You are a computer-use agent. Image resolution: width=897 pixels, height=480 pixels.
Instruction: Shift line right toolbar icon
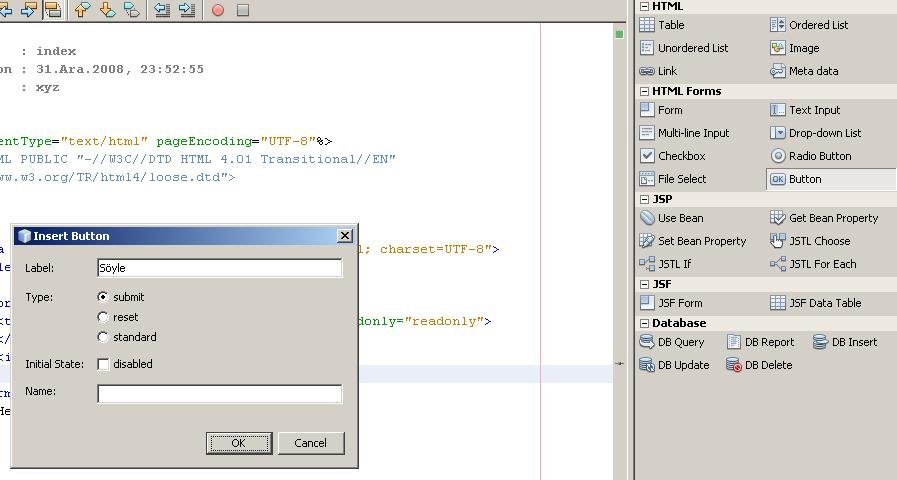point(187,10)
